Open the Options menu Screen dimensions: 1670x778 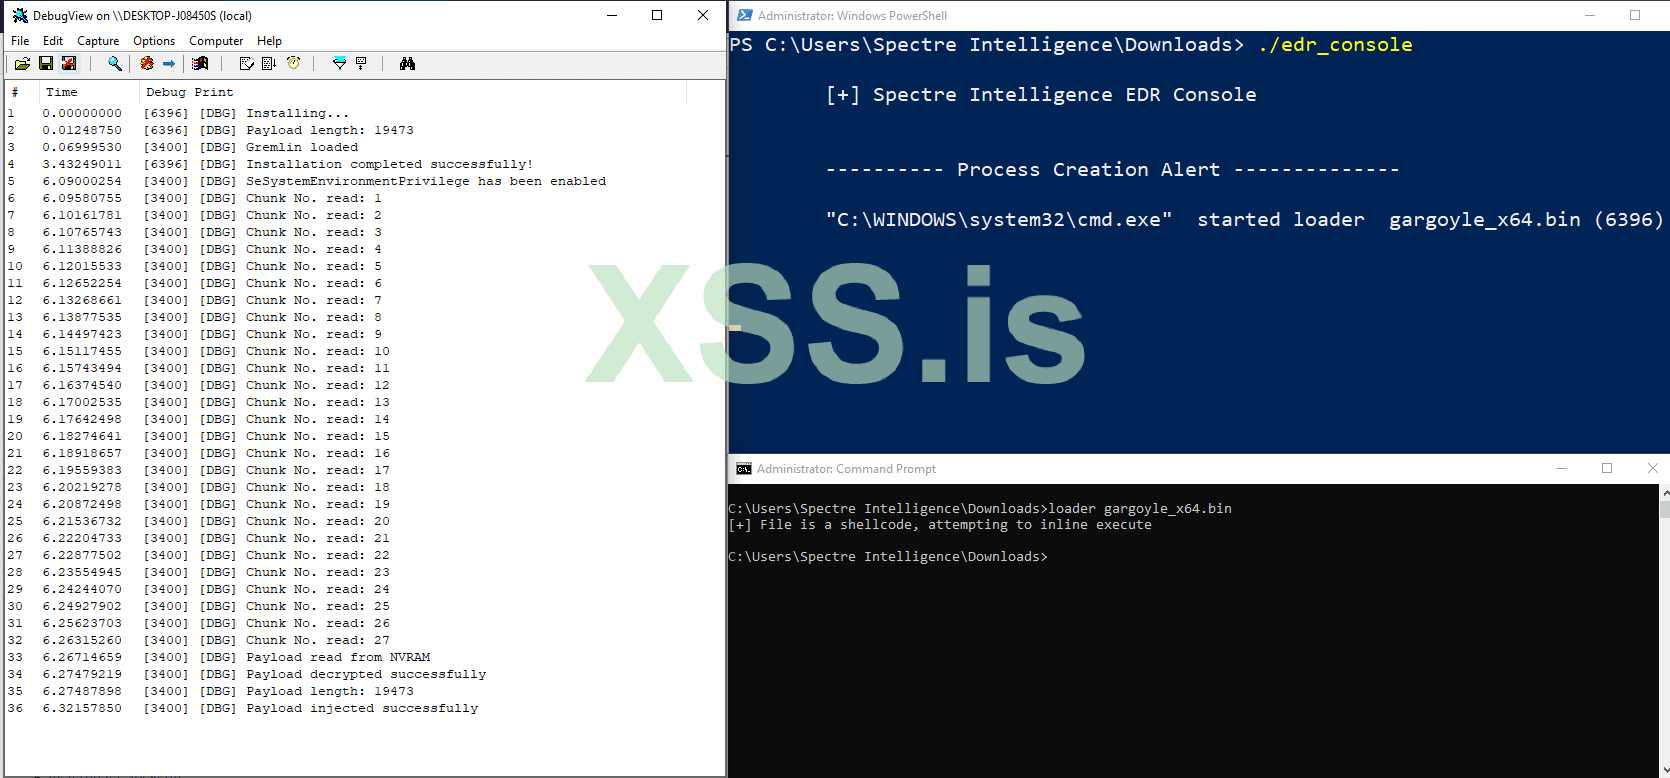coord(154,41)
